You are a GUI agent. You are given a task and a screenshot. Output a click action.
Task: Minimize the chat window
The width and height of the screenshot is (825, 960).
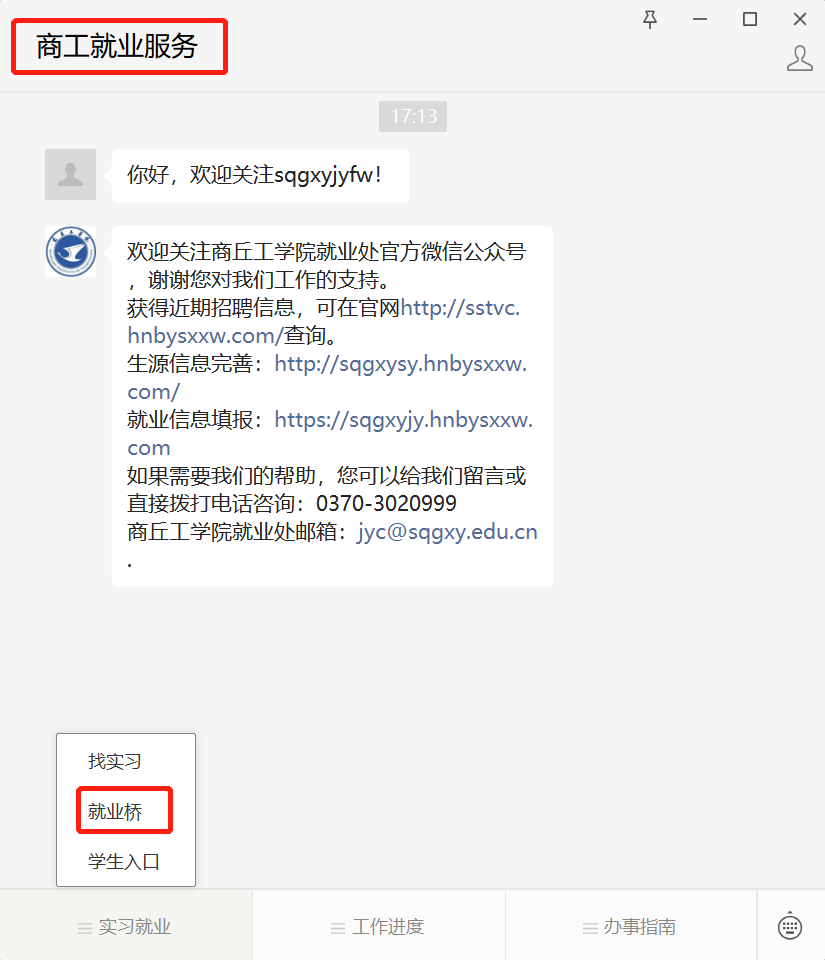click(x=700, y=20)
